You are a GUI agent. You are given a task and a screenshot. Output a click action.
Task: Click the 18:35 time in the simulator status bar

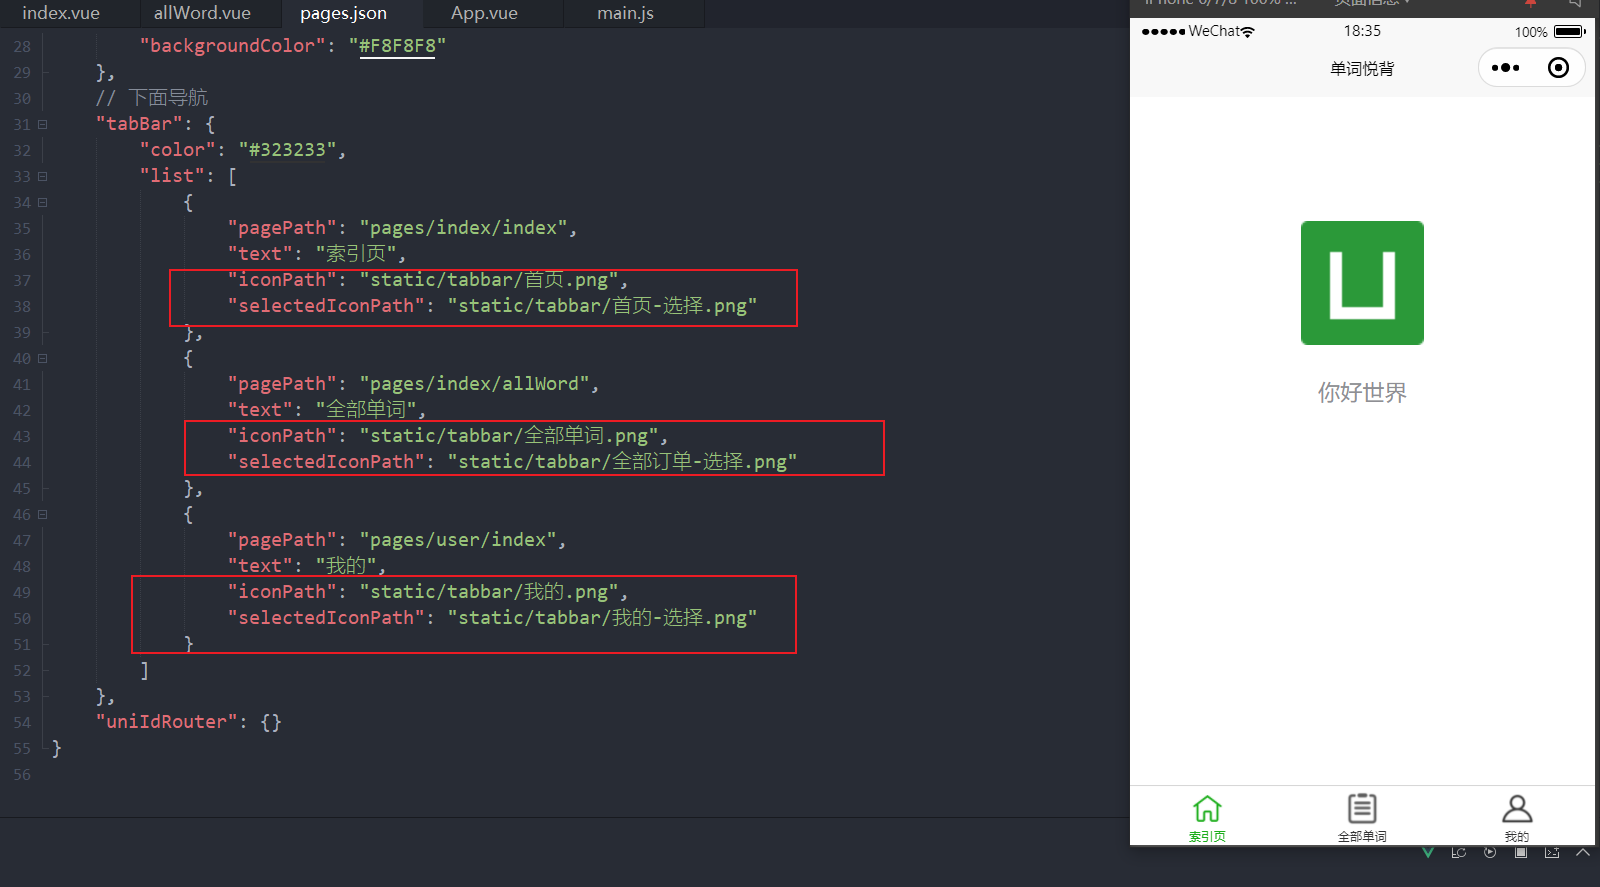1362,31
